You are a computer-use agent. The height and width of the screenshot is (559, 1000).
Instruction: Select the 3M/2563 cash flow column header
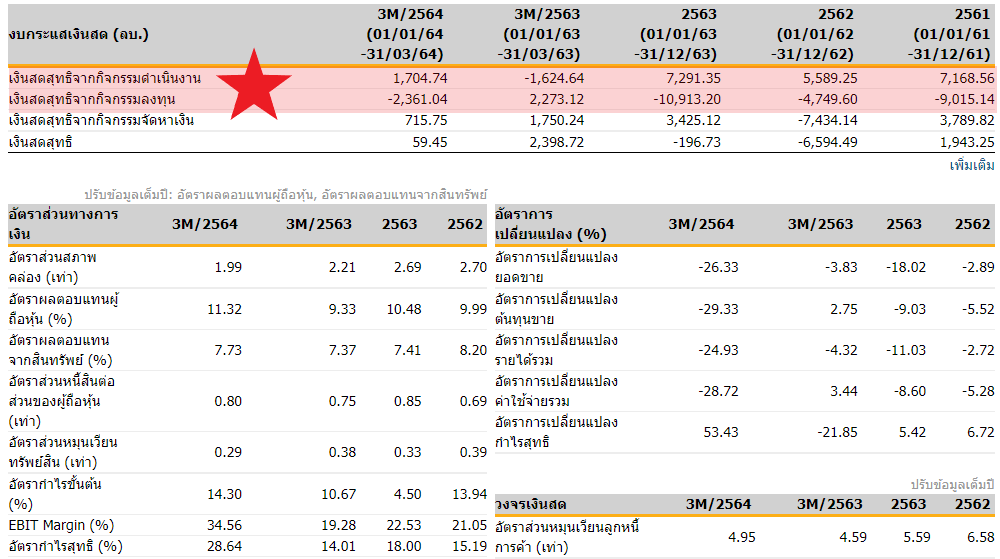coord(540,34)
